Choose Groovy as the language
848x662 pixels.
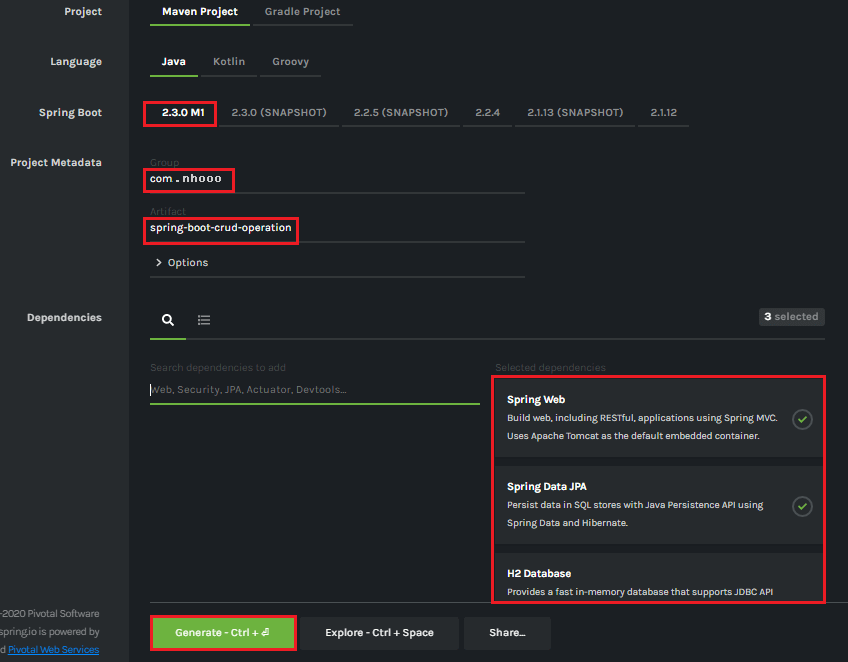pyautogui.click(x=290, y=62)
